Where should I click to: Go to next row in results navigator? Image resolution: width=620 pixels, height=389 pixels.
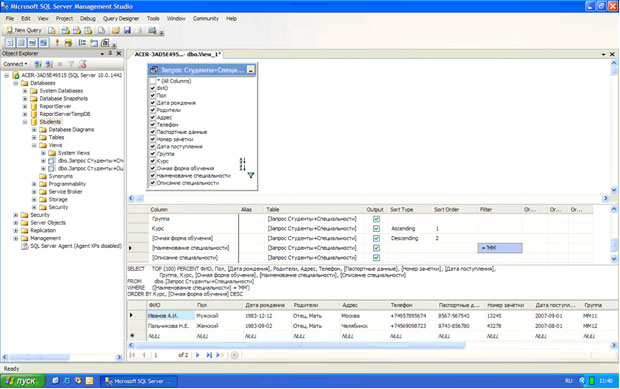pos(198,355)
